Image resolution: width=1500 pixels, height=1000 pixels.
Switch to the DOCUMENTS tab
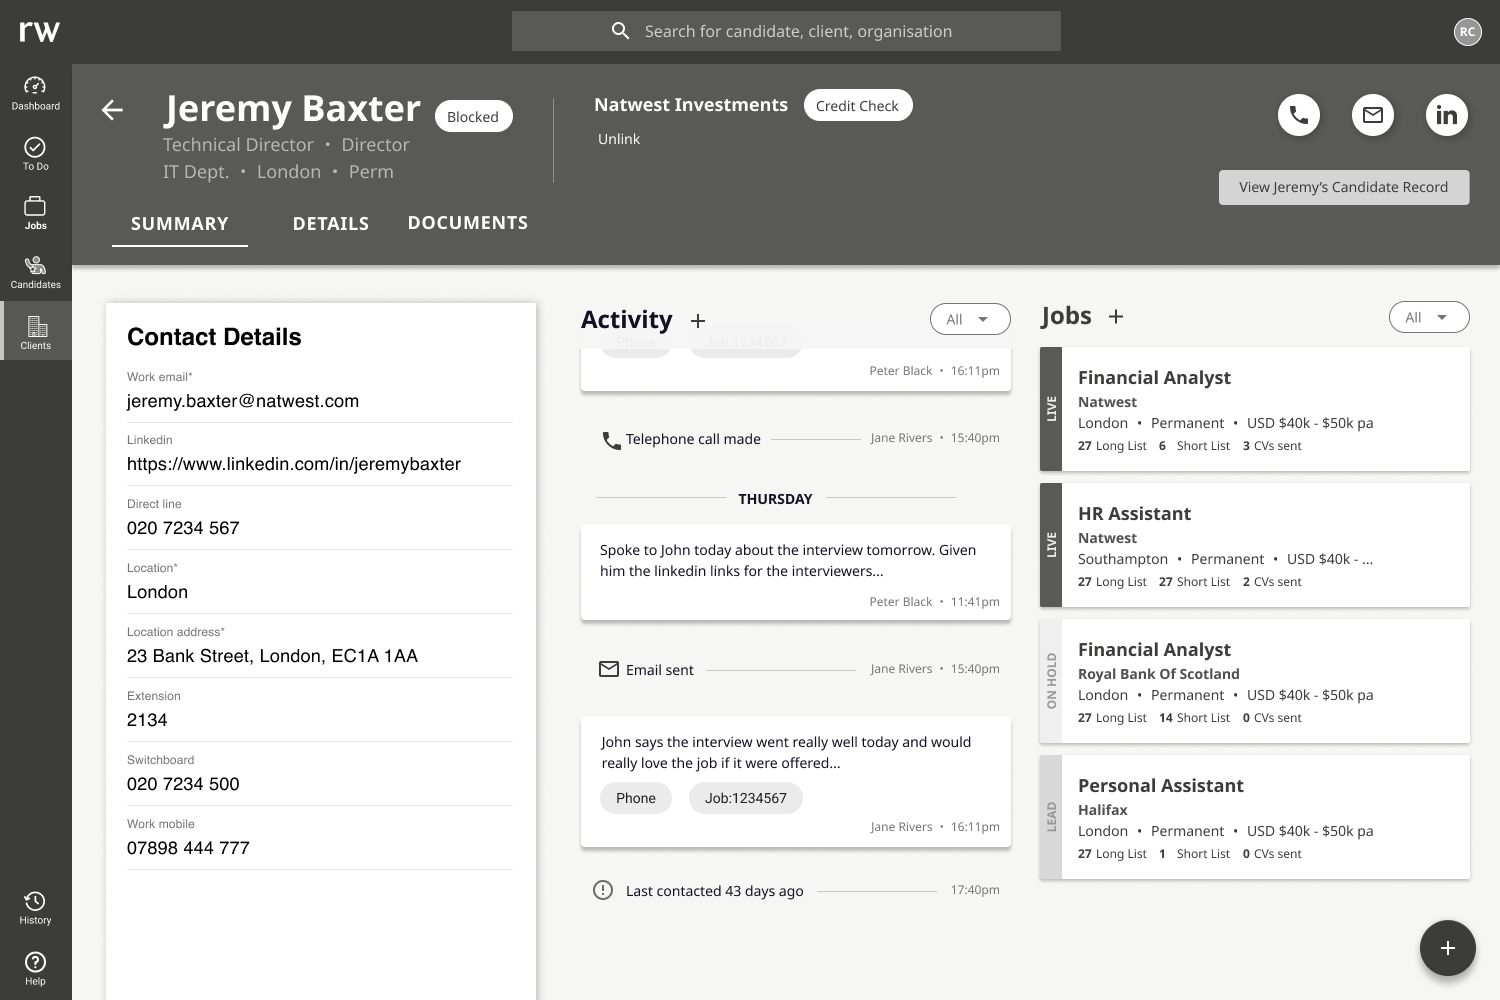(x=468, y=223)
